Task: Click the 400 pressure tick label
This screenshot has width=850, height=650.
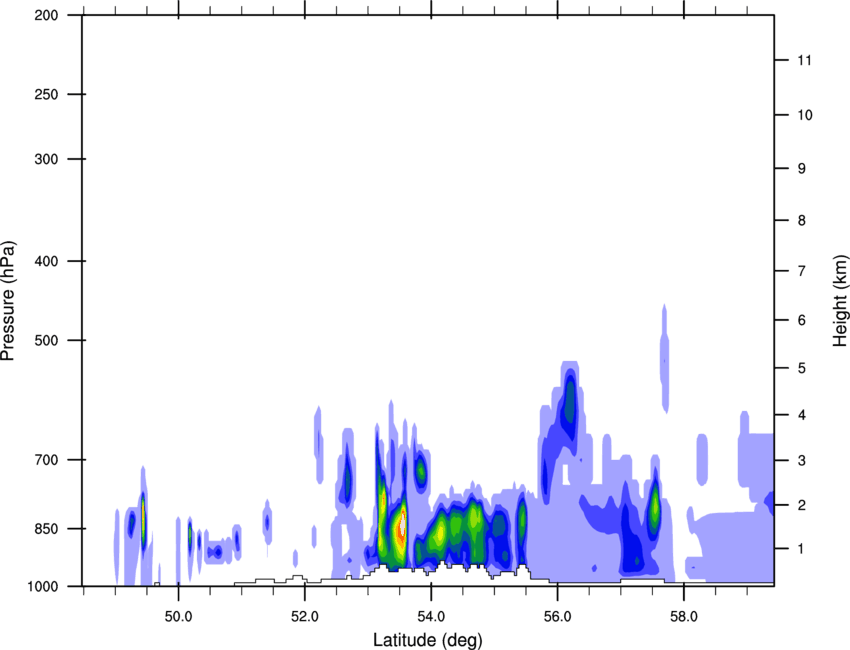Action: (46, 261)
